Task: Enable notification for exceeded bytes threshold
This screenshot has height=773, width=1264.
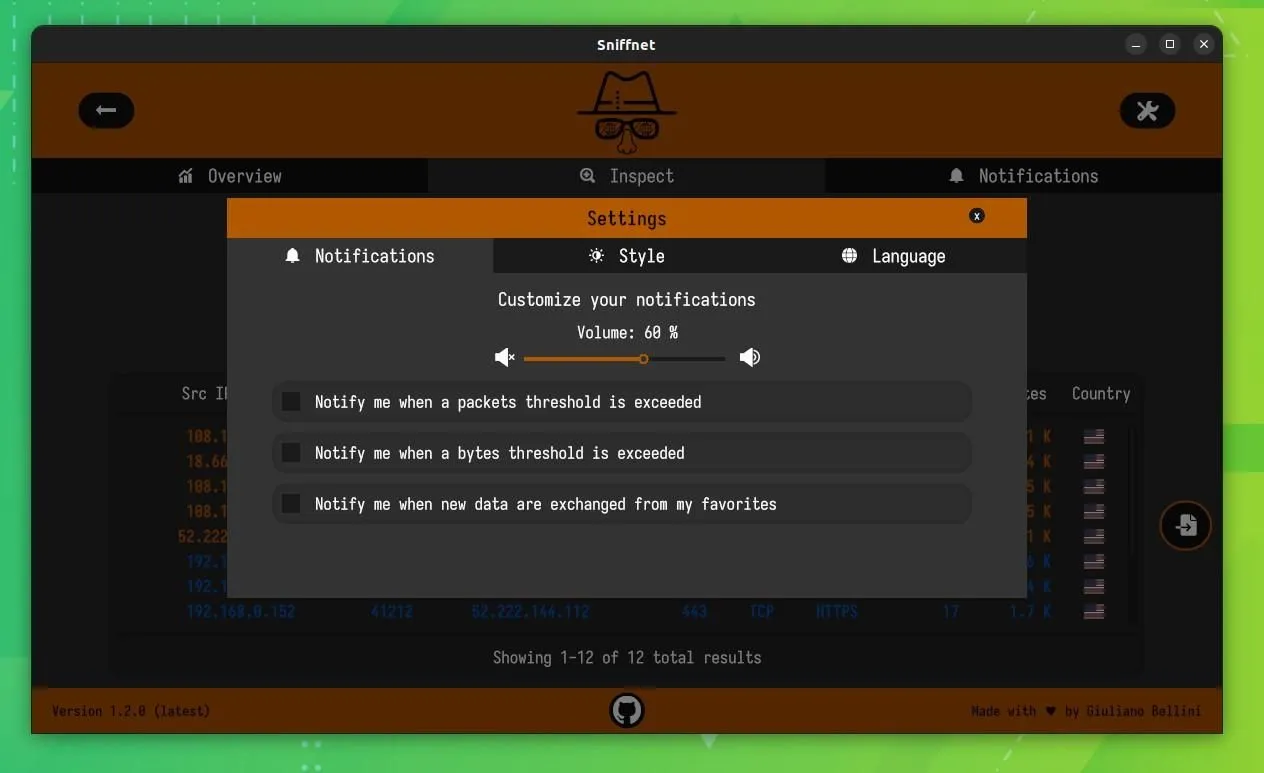Action: [291, 452]
